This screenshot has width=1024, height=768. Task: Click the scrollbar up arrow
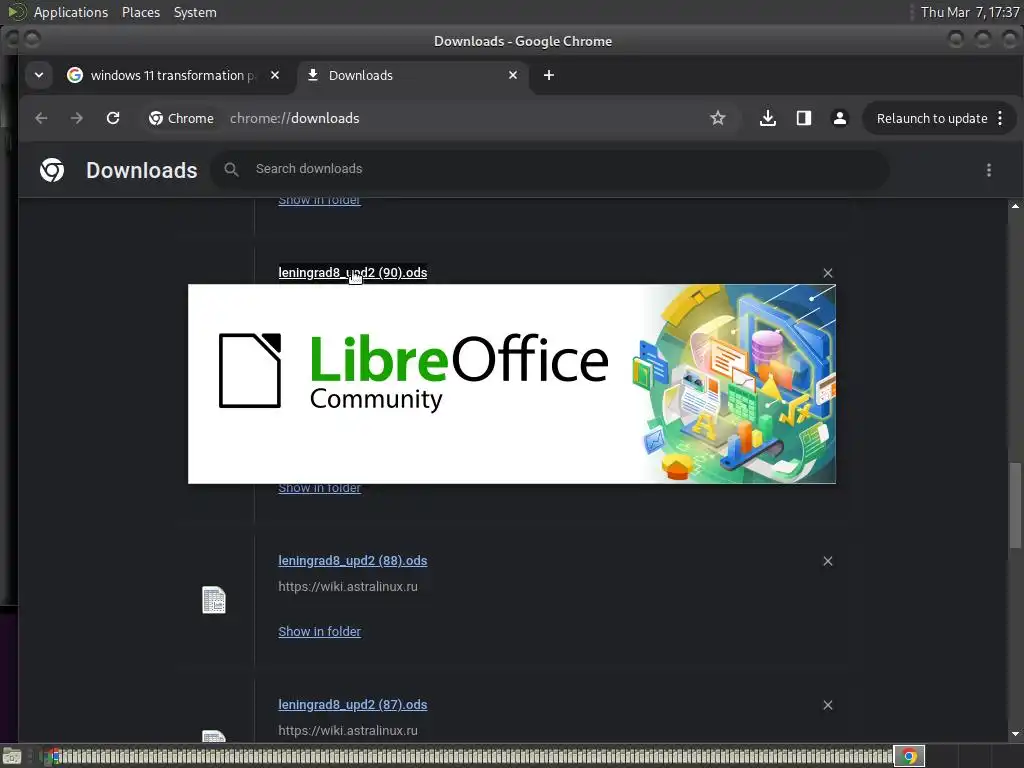click(x=1015, y=206)
